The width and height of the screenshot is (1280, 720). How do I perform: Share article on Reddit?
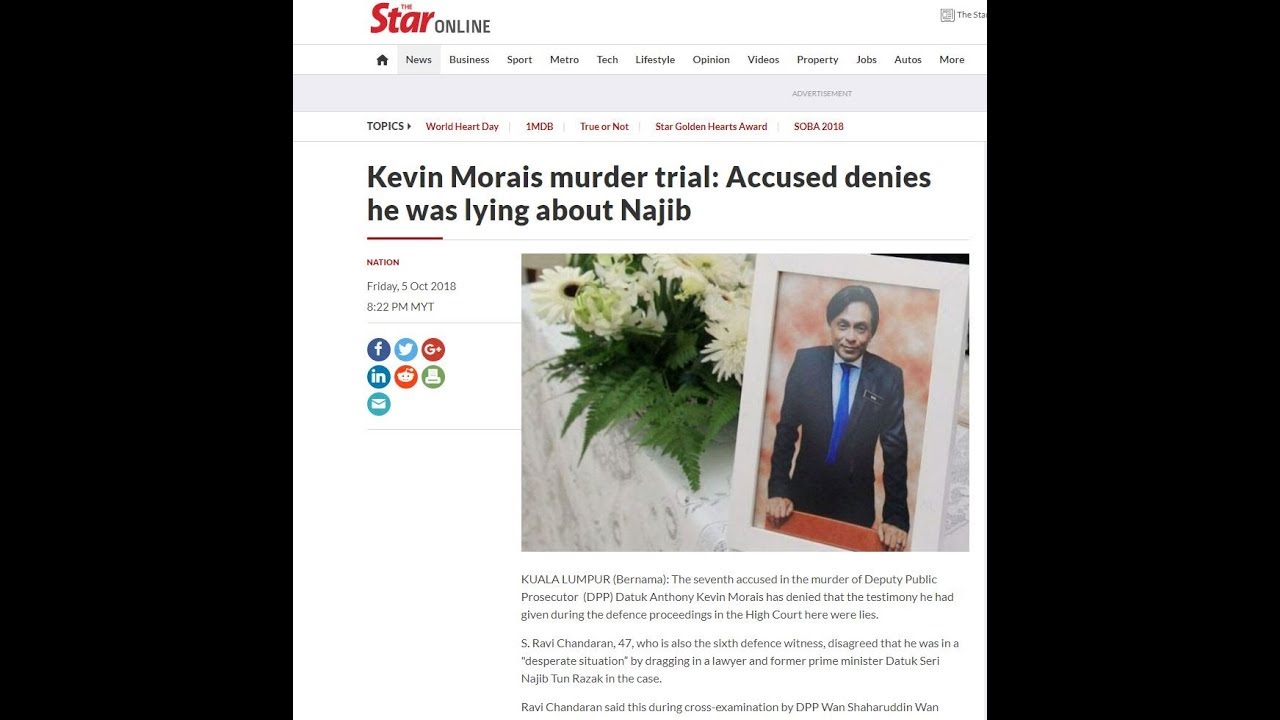(x=406, y=377)
